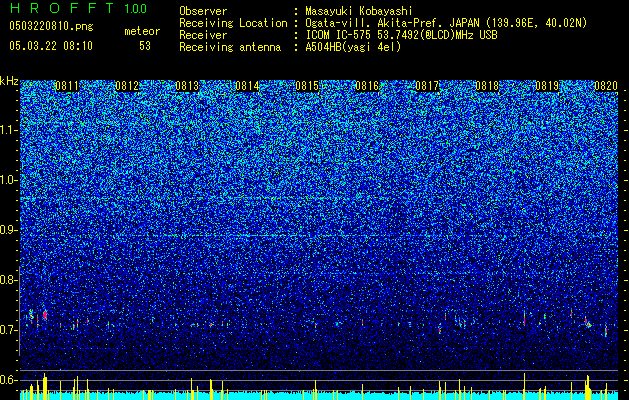
Task: Click the A504HB(yagi 4el) antenna text
Action: pos(353,47)
